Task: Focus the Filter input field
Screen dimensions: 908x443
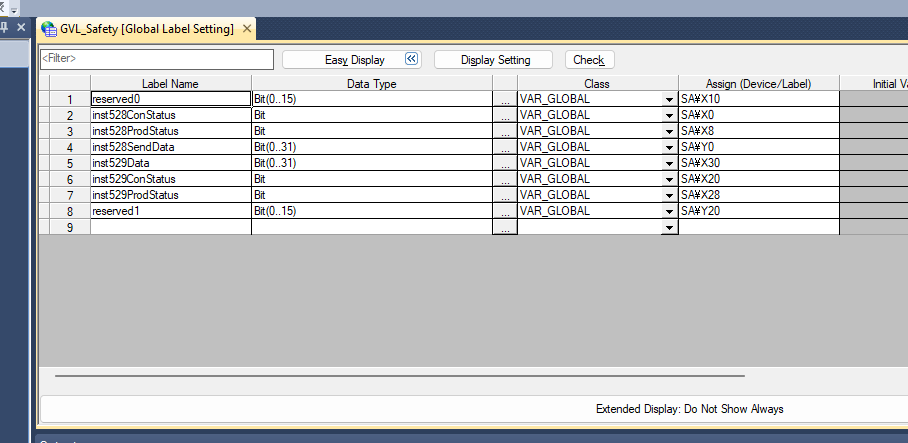Action: coord(157,59)
